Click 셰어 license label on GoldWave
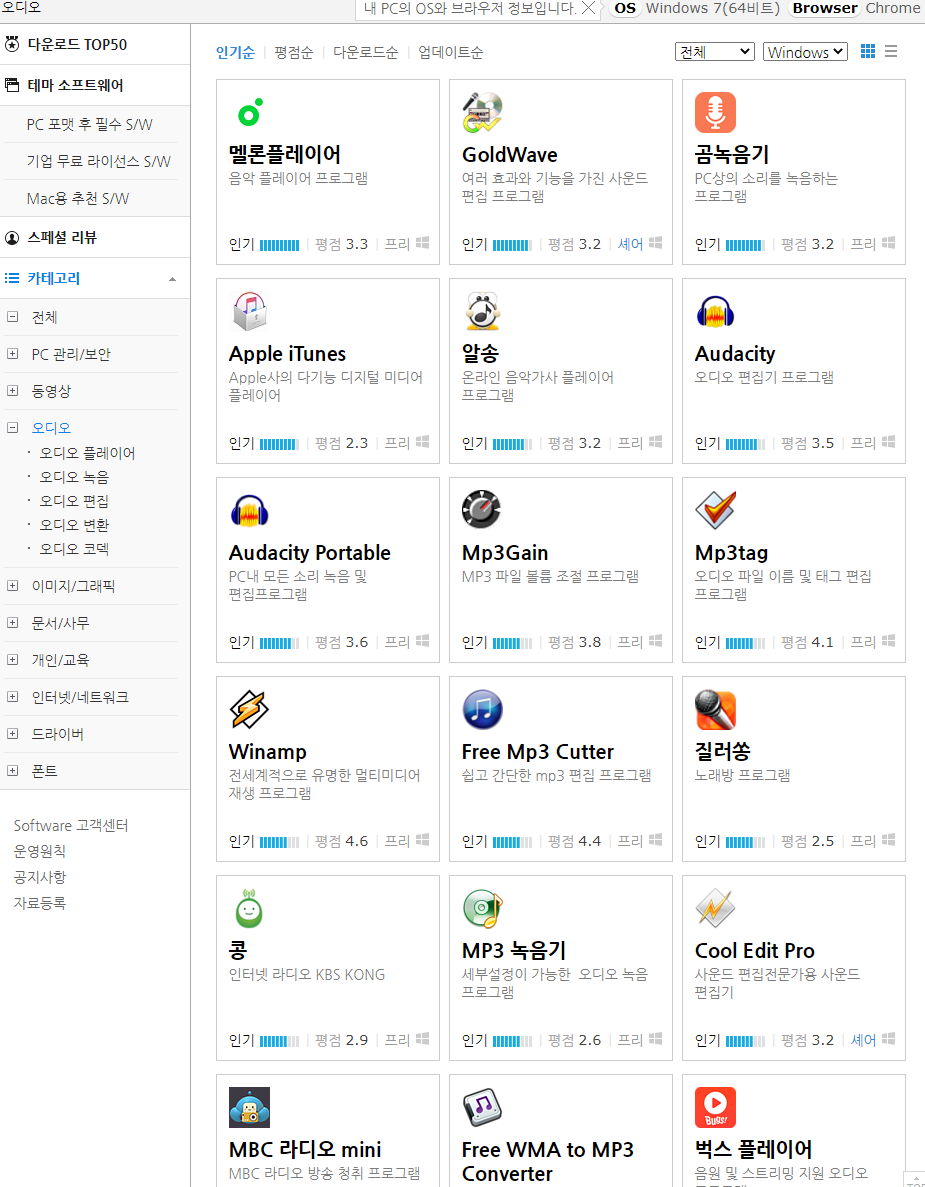Screen dimensions: 925x1187 (x=630, y=244)
